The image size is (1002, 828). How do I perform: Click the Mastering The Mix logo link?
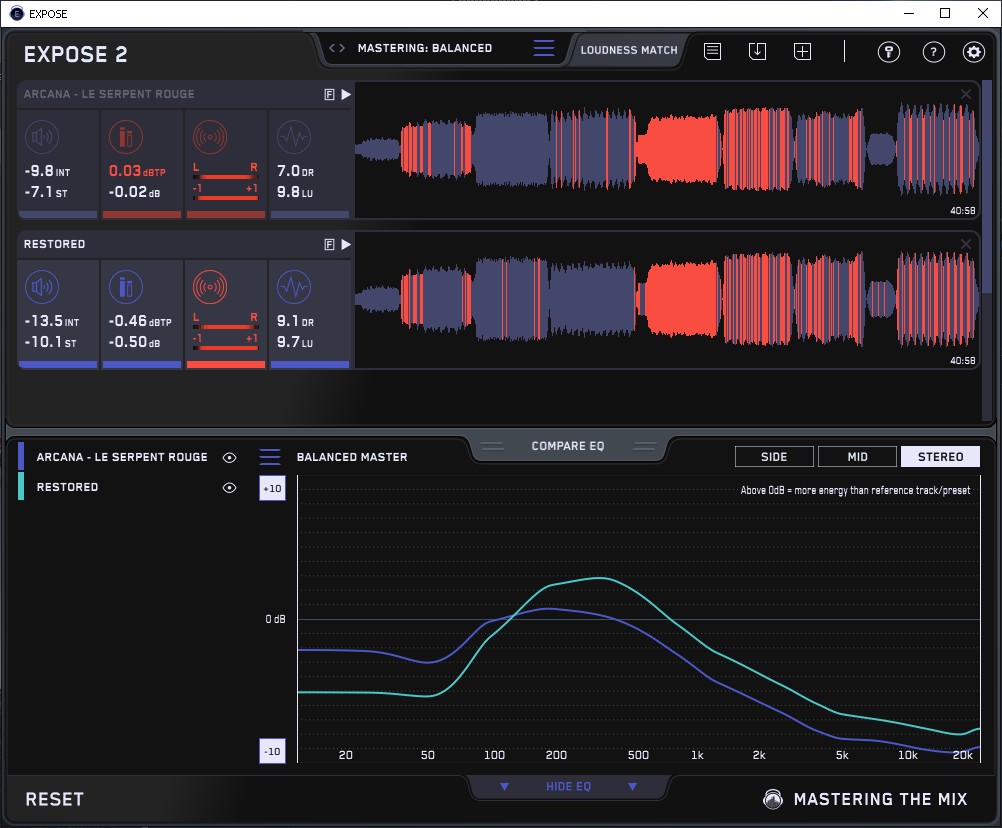(x=865, y=799)
